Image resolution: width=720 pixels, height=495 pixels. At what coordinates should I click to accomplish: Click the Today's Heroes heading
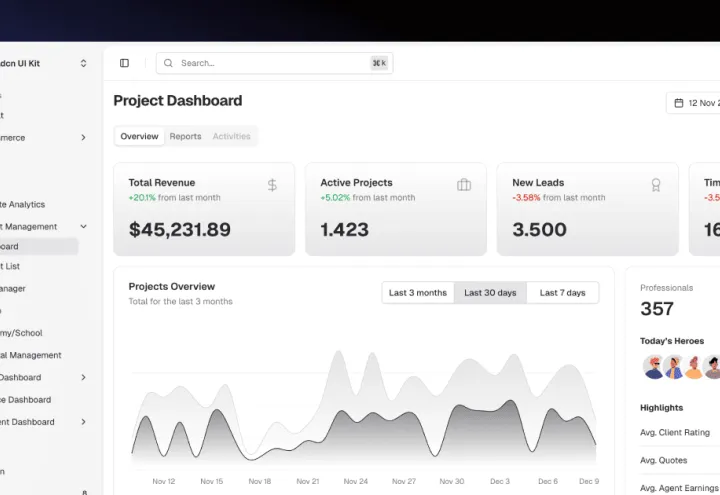pyautogui.click(x=672, y=341)
